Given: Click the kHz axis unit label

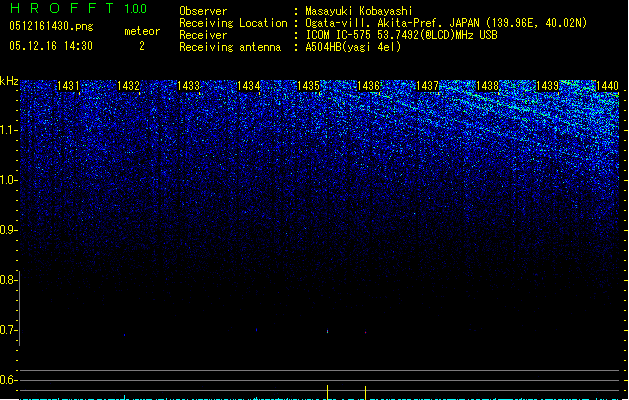Looking at the screenshot, I should click(9, 81).
